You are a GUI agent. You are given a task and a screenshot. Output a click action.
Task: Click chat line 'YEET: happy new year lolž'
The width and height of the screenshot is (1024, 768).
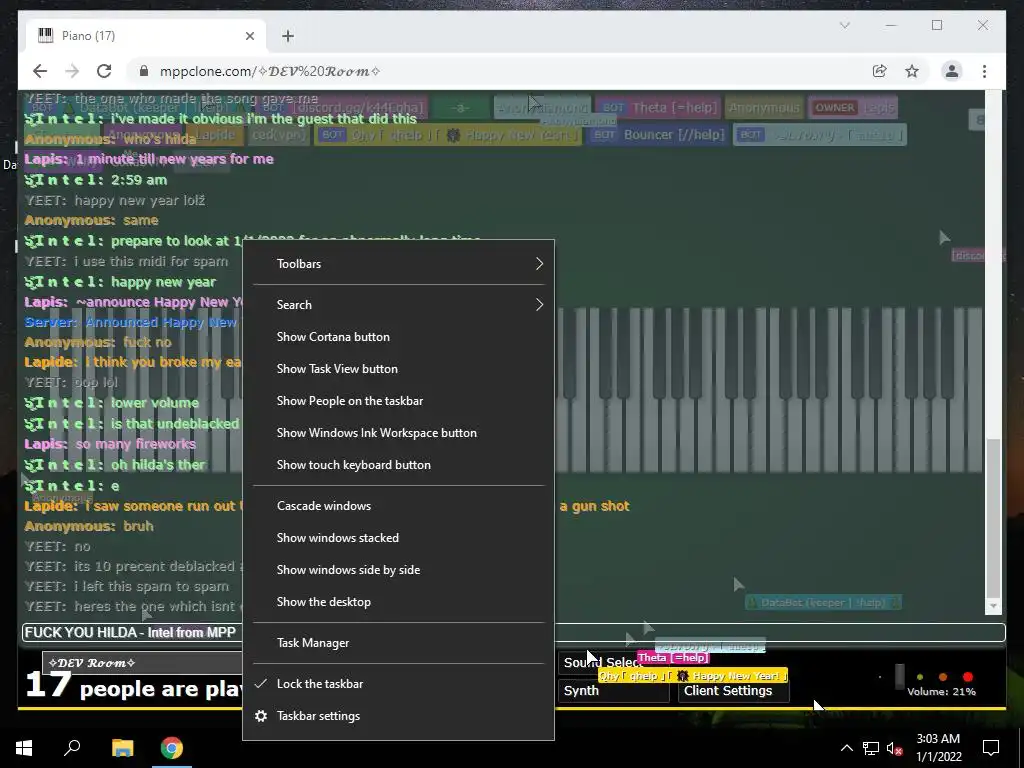(x=115, y=200)
